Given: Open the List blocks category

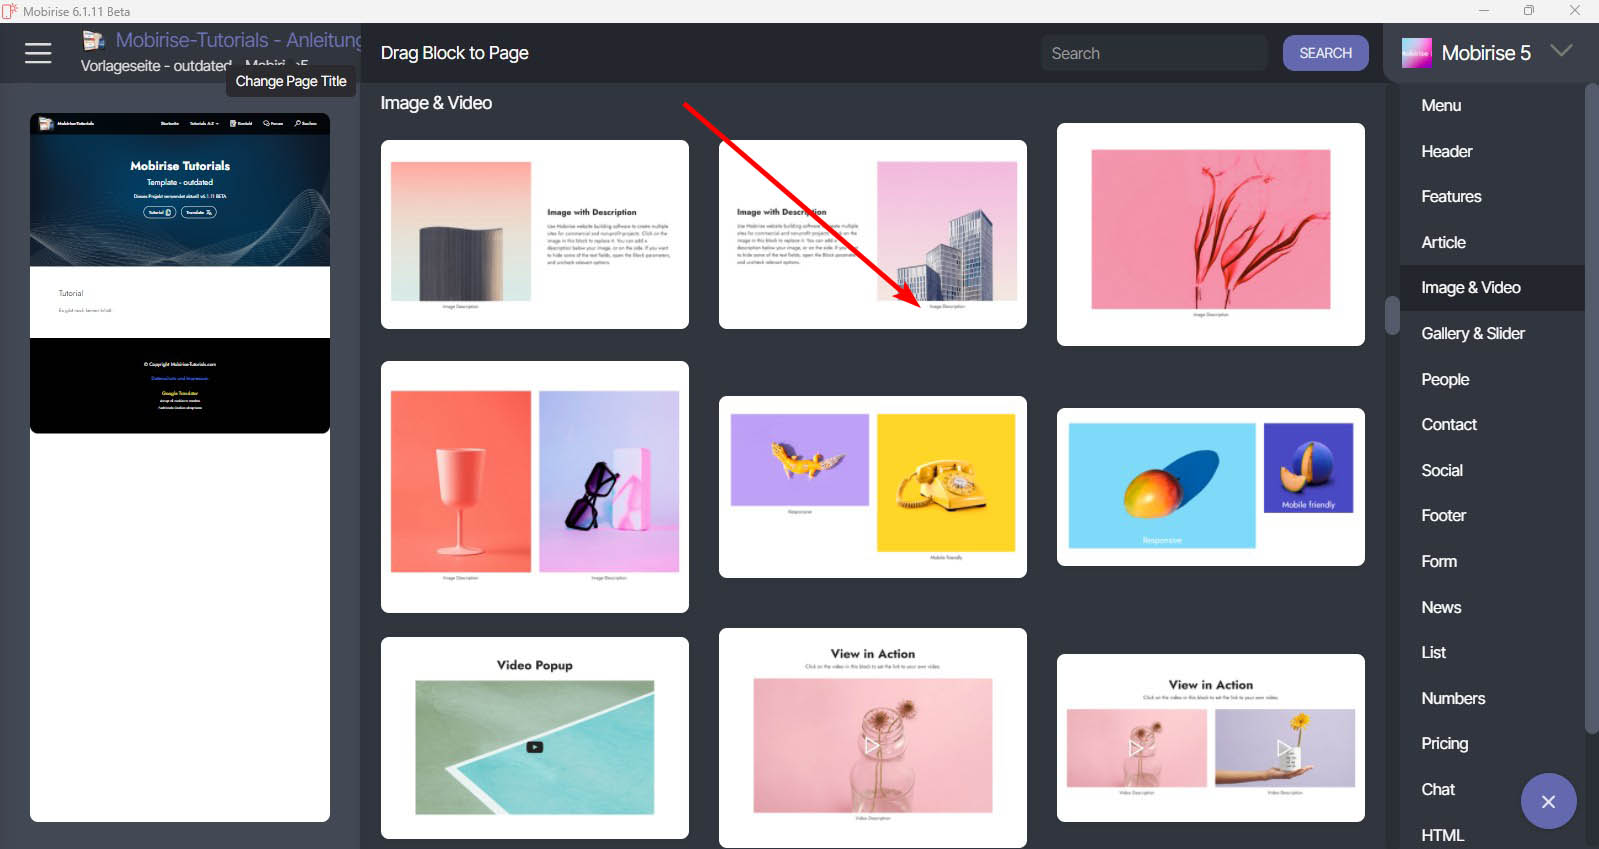Looking at the screenshot, I should [1433, 652].
